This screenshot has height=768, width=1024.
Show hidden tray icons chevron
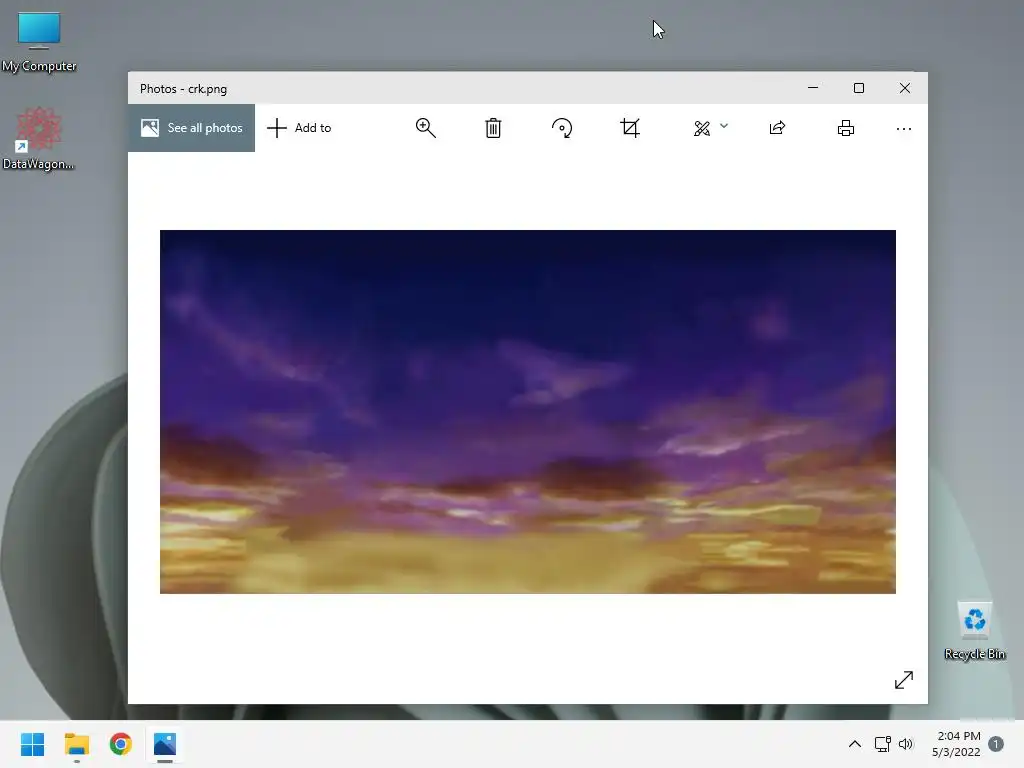[854, 744]
